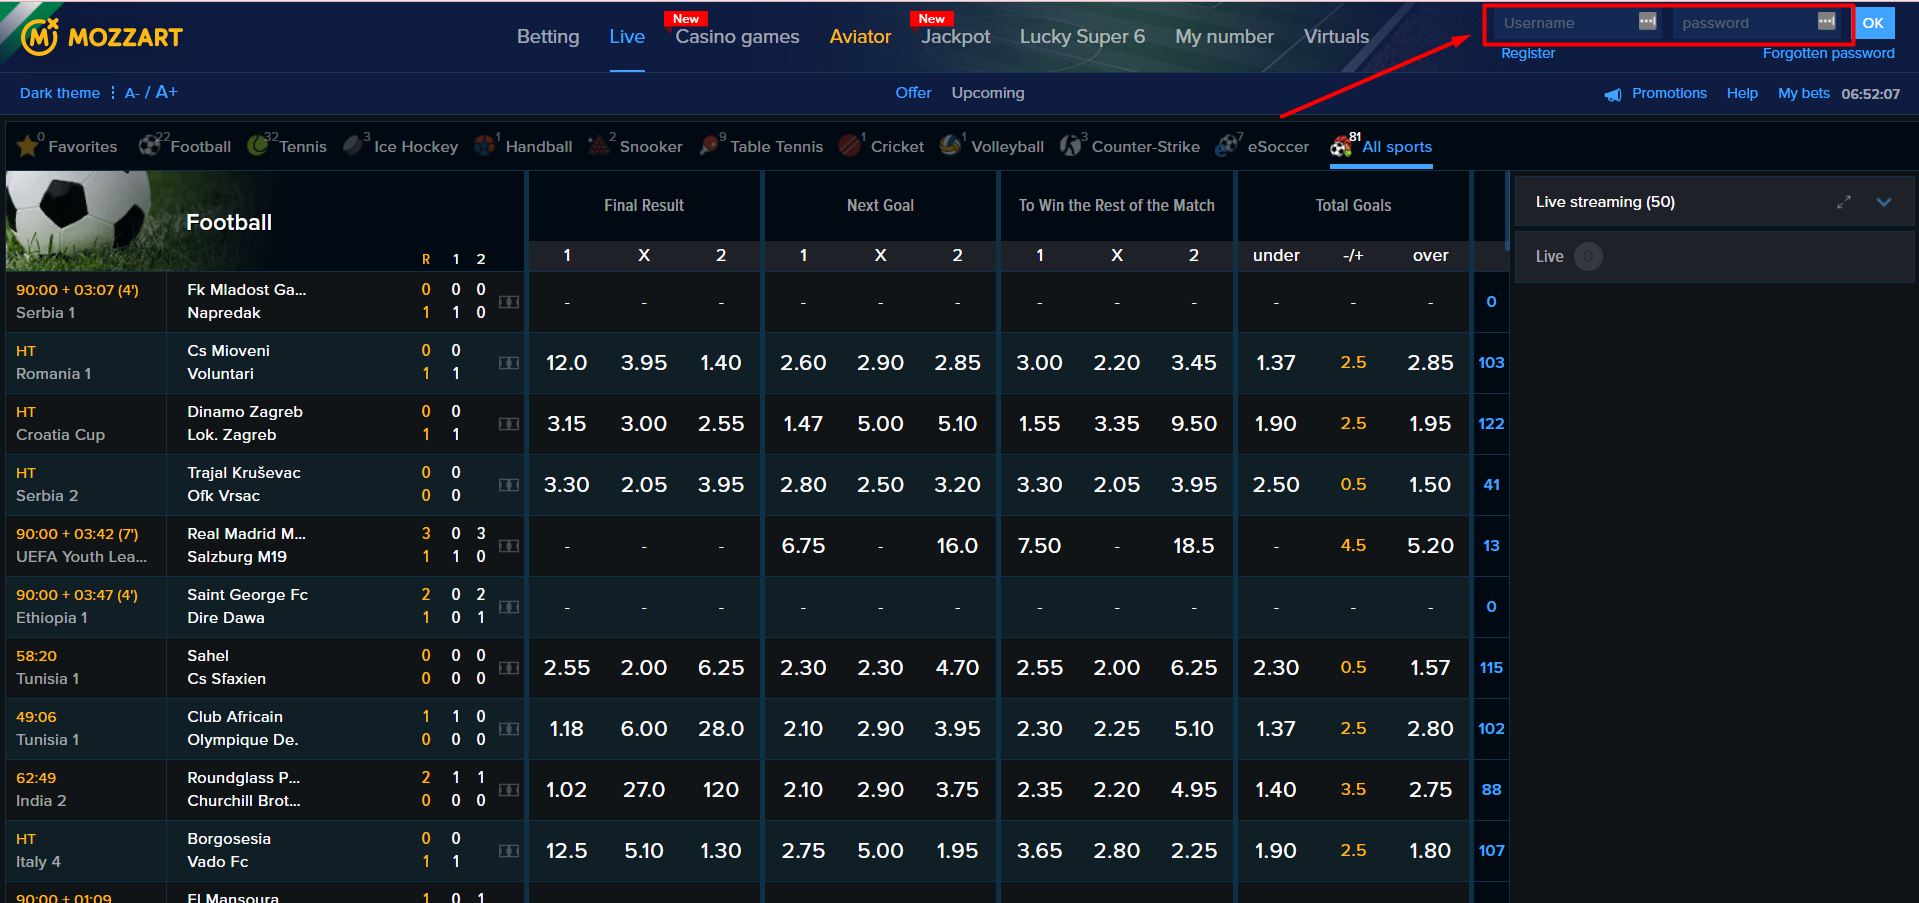Open password manager icon in password field
1919x903 pixels.
(x=1826, y=22)
